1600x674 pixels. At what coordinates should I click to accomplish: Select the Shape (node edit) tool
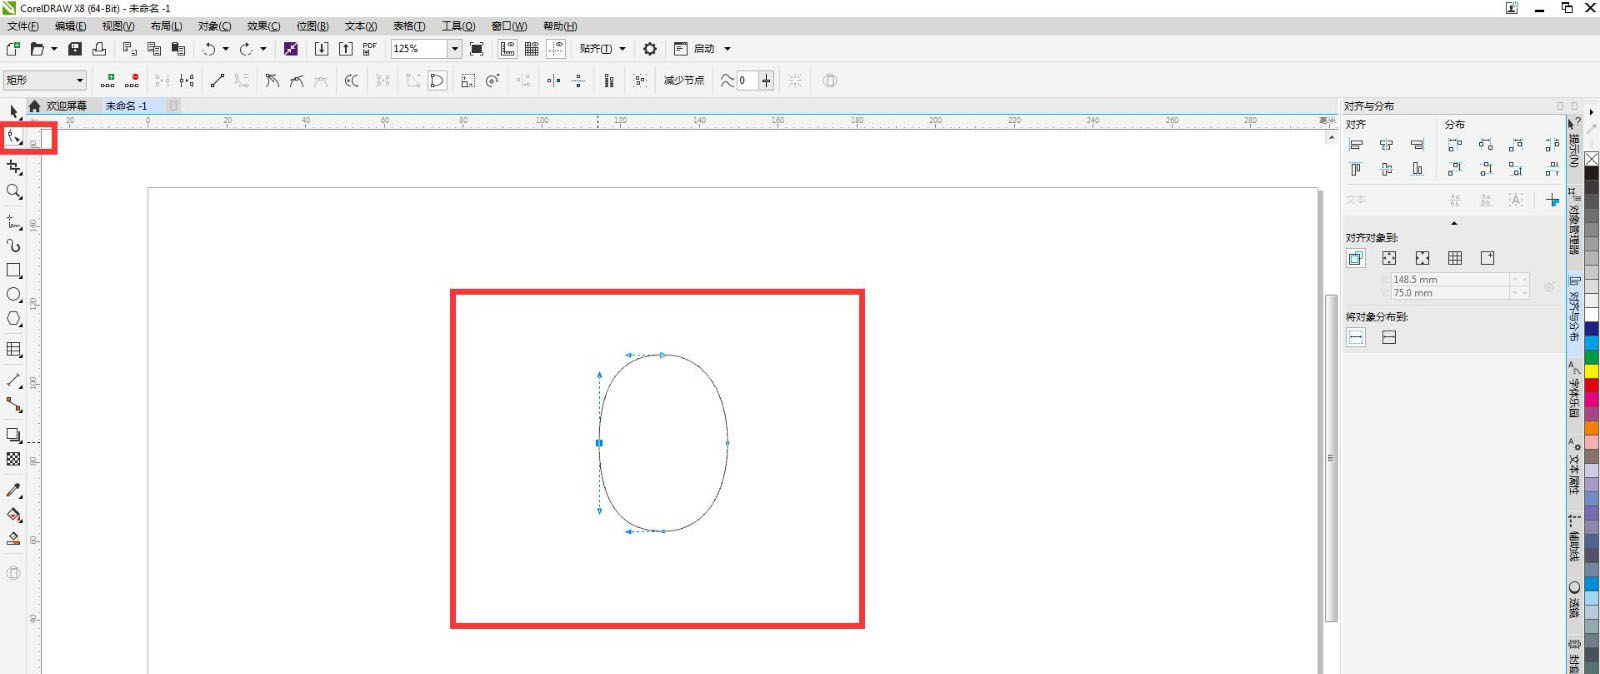14,138
